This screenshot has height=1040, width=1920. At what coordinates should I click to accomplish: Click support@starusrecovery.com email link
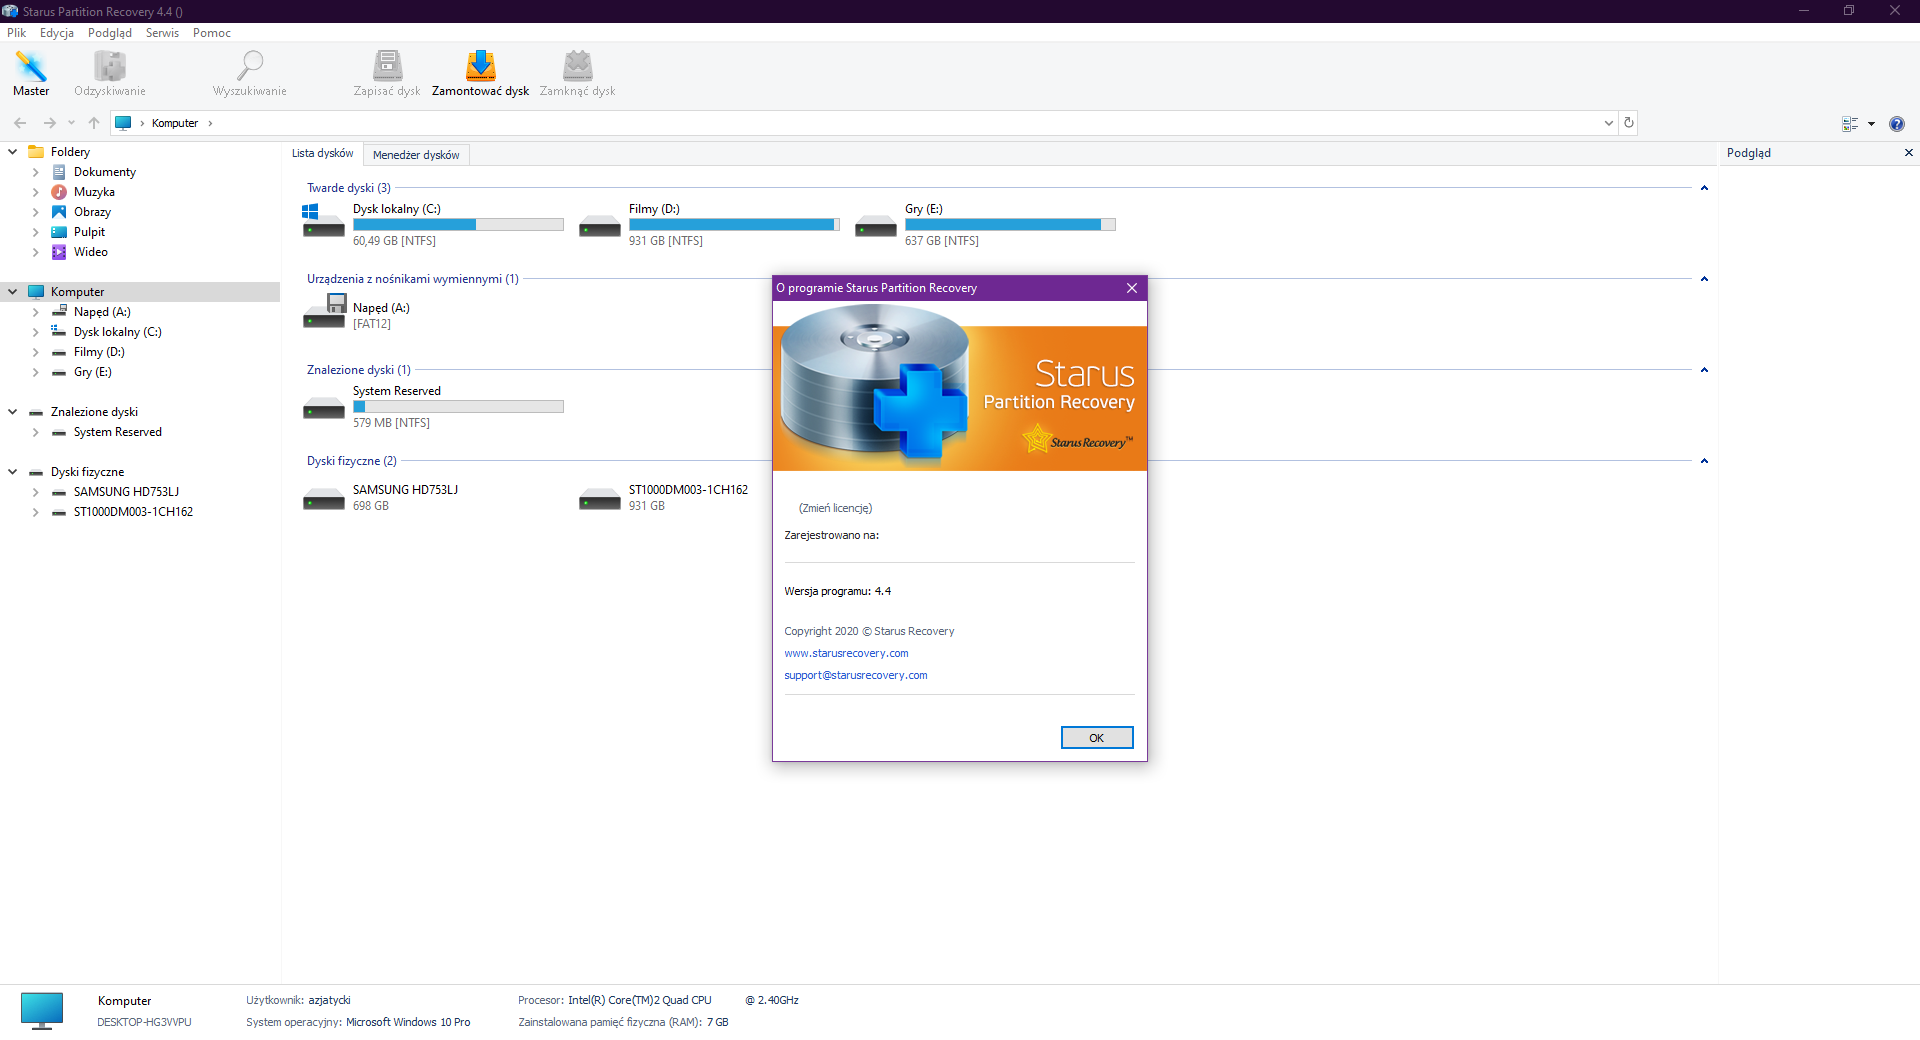click(856, 675)
